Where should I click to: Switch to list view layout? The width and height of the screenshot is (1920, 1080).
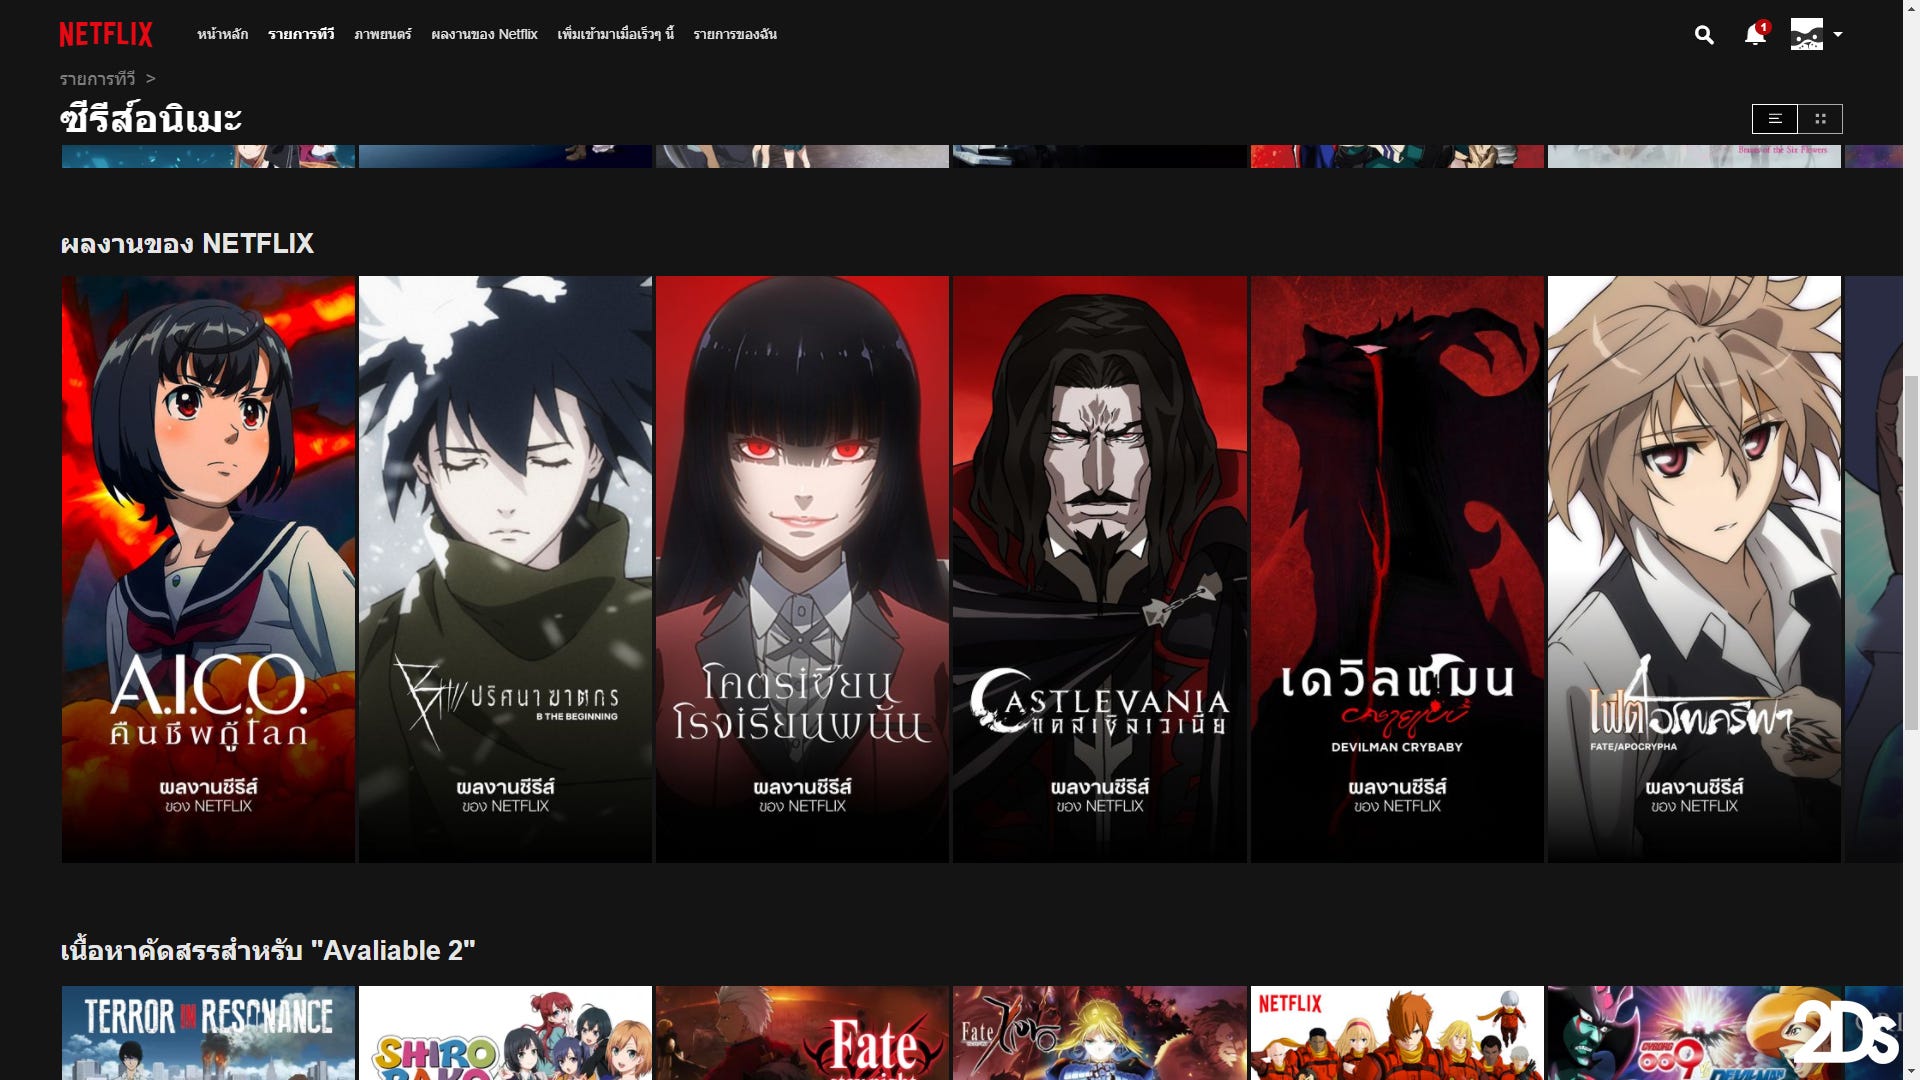1775,119
